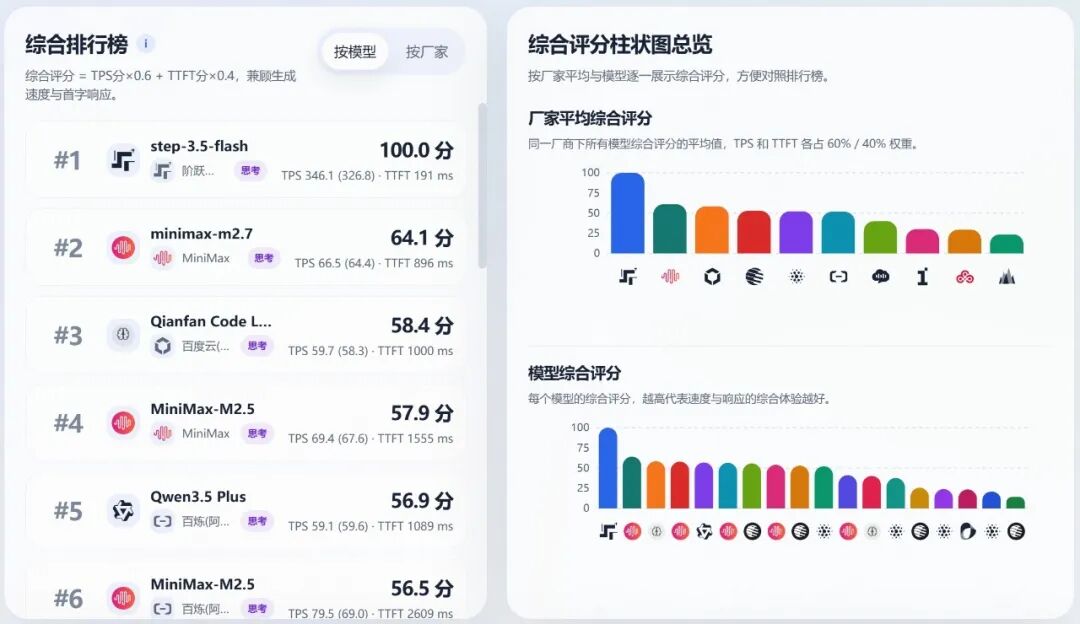The height and width of the screenshot is (624, 1080).
Task: Click the chat bubble icon under the vendor chart
Action: pos(880,277)
